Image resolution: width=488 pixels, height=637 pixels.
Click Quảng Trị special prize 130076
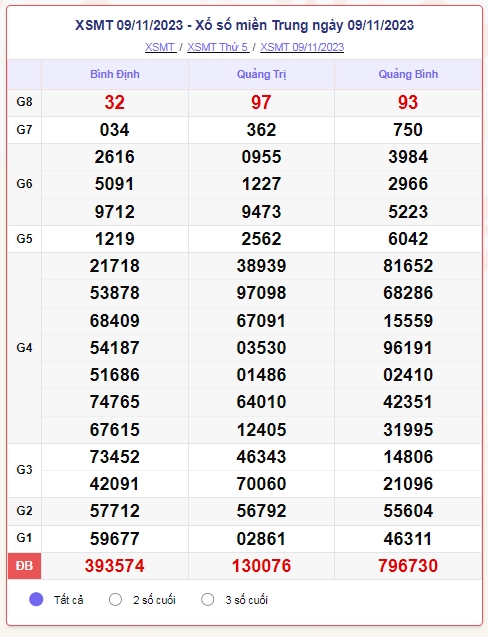pos(261,566)
